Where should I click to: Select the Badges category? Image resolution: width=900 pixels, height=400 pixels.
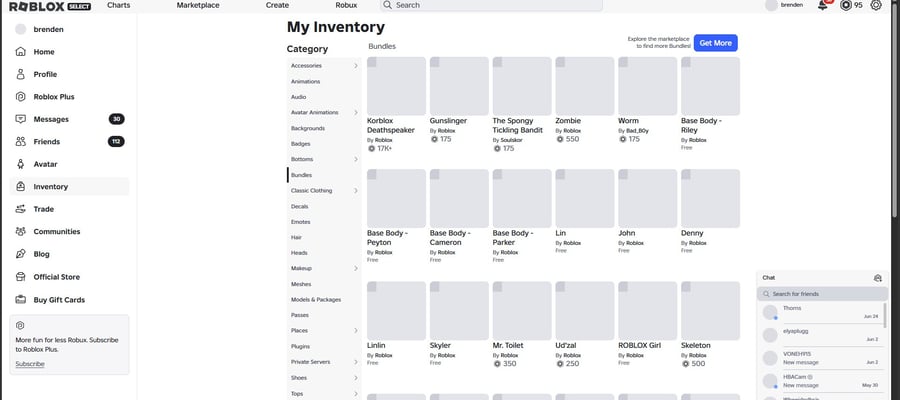pos(300,143)
